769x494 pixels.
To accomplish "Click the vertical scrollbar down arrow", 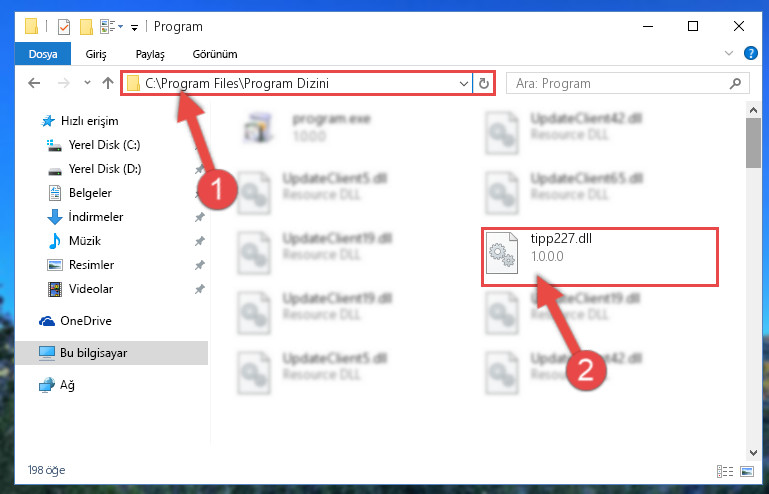I will pos(753,452).
